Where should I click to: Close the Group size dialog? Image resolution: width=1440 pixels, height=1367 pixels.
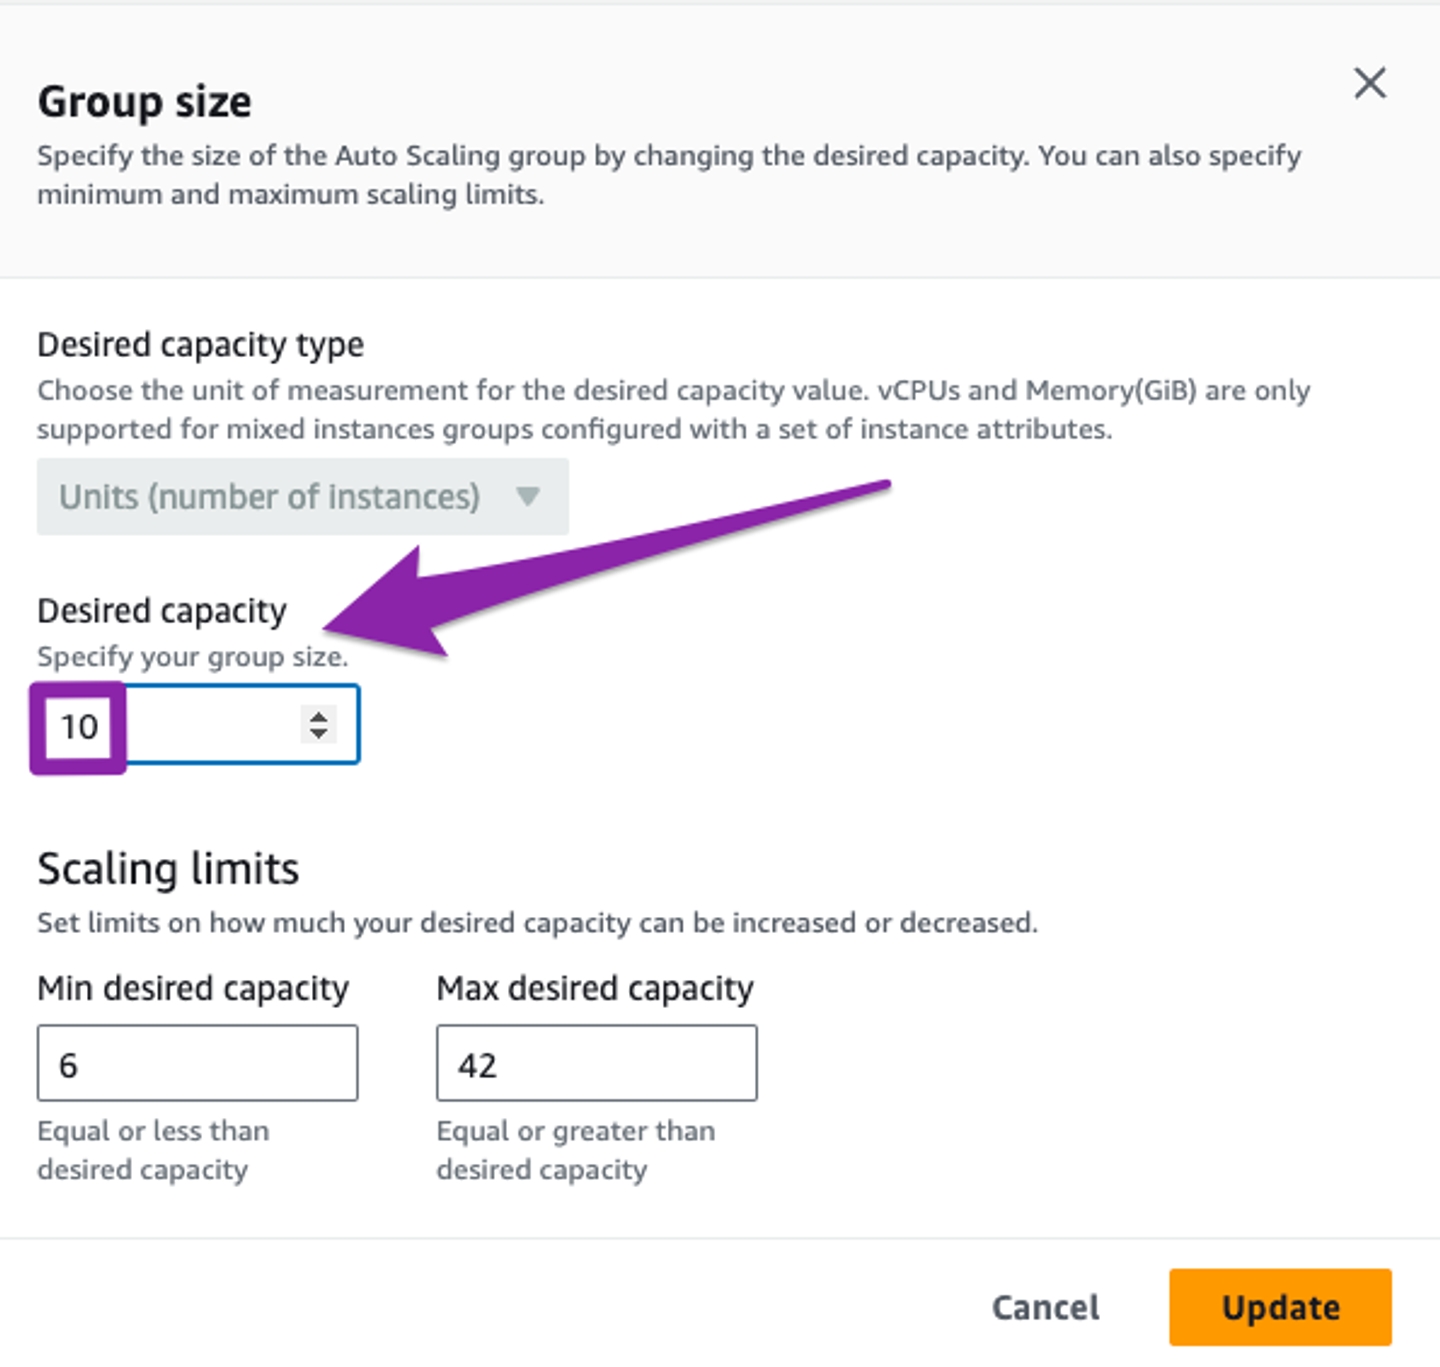pyautogui.click(x=1369, y=83)
